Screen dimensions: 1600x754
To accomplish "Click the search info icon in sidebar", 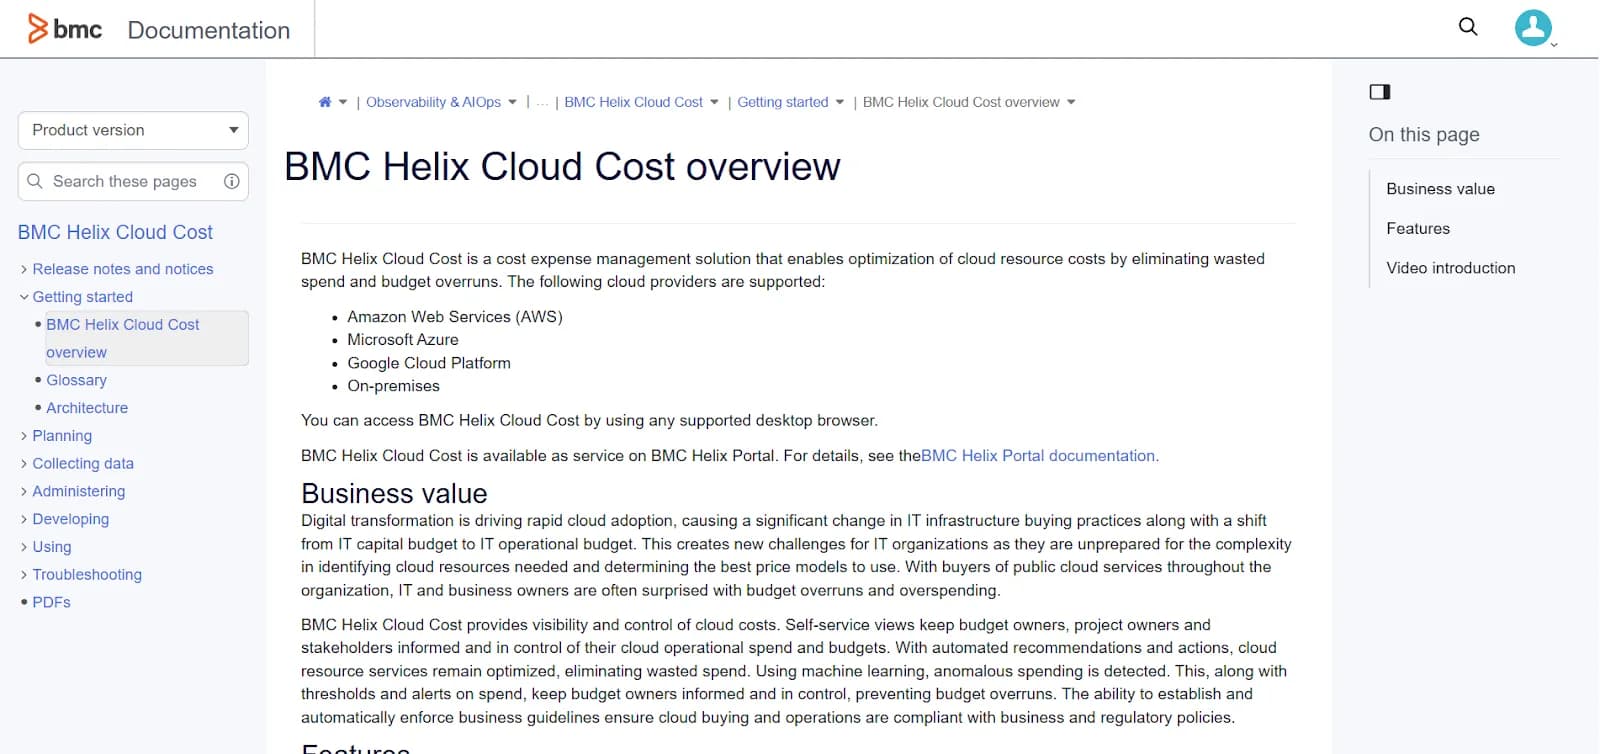I will (232, 181).
